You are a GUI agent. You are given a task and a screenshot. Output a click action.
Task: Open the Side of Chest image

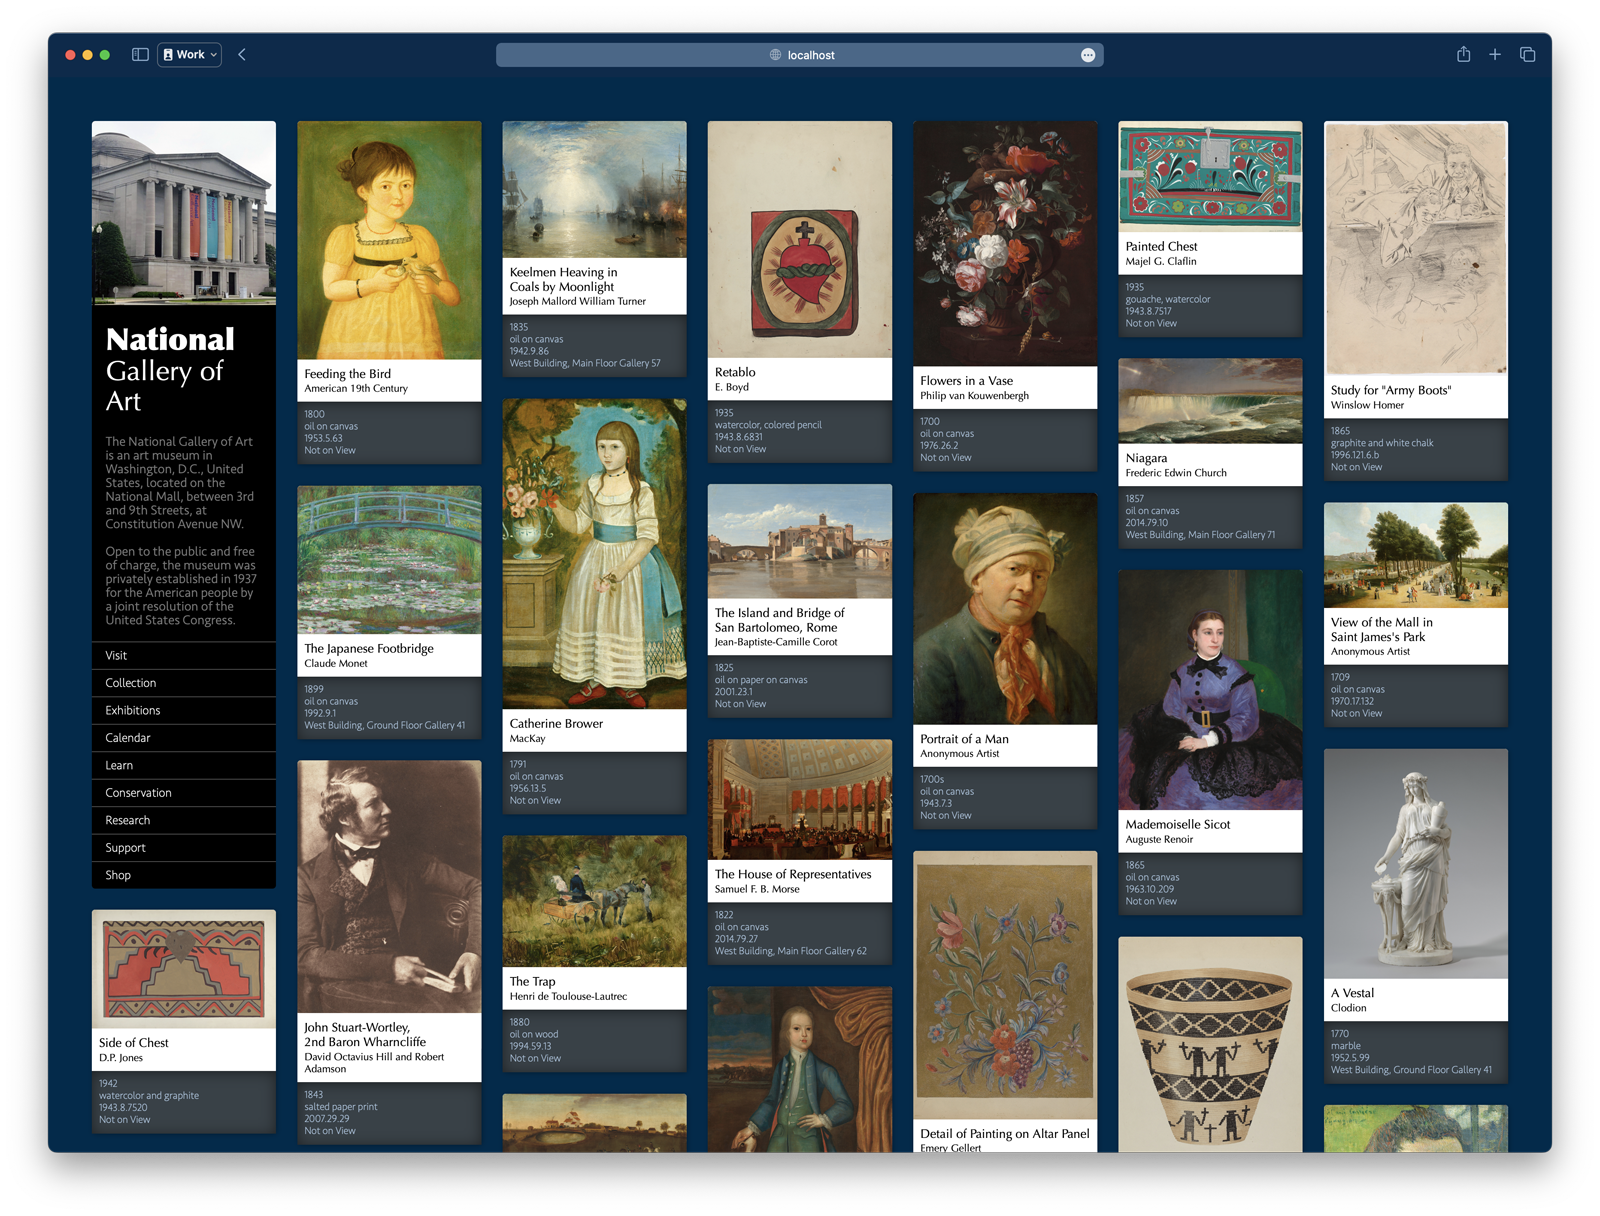[184, 969]
